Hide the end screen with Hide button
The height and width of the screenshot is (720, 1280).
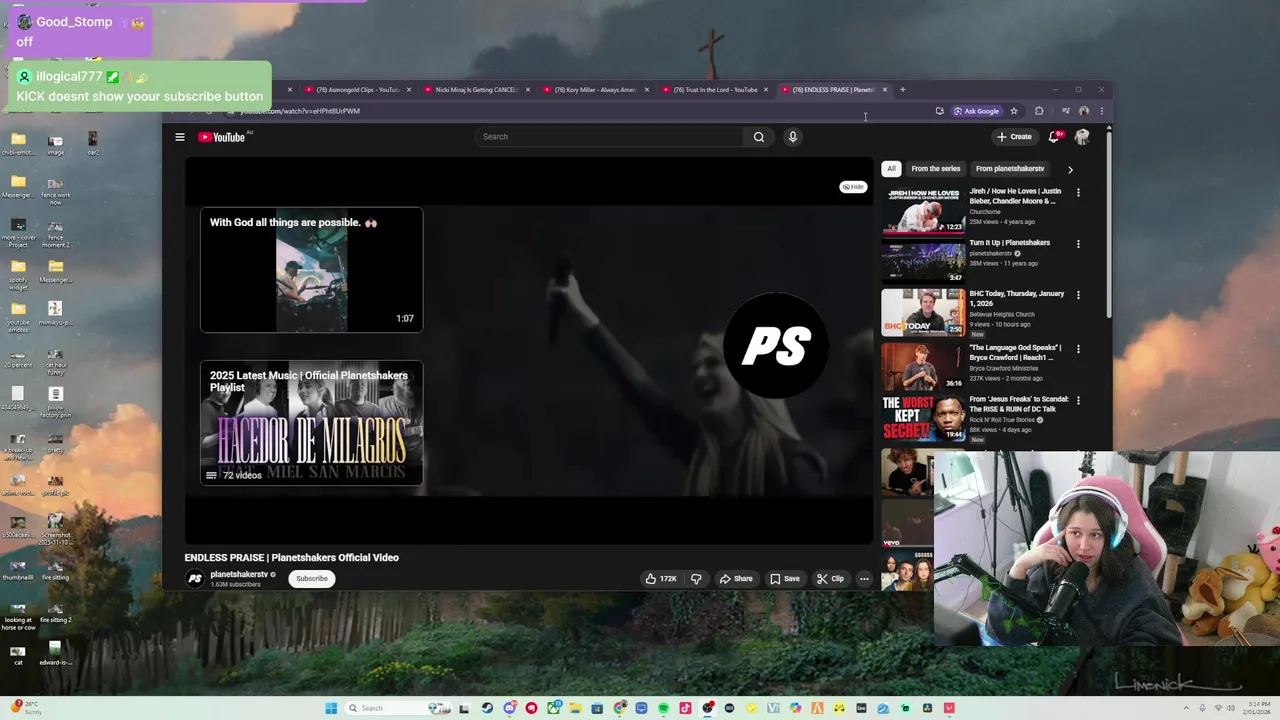[x=853, y=187]
